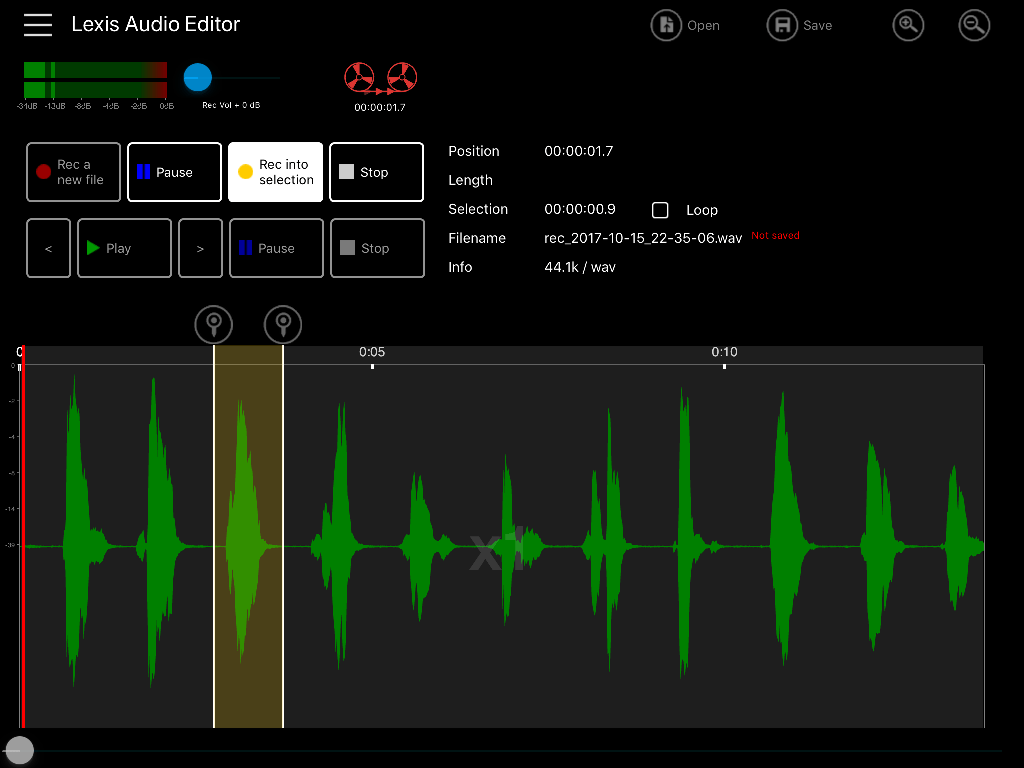Select the left bookmark pin above the waveform
Screen dimensions: 1024x768
[x=213, y=324]
